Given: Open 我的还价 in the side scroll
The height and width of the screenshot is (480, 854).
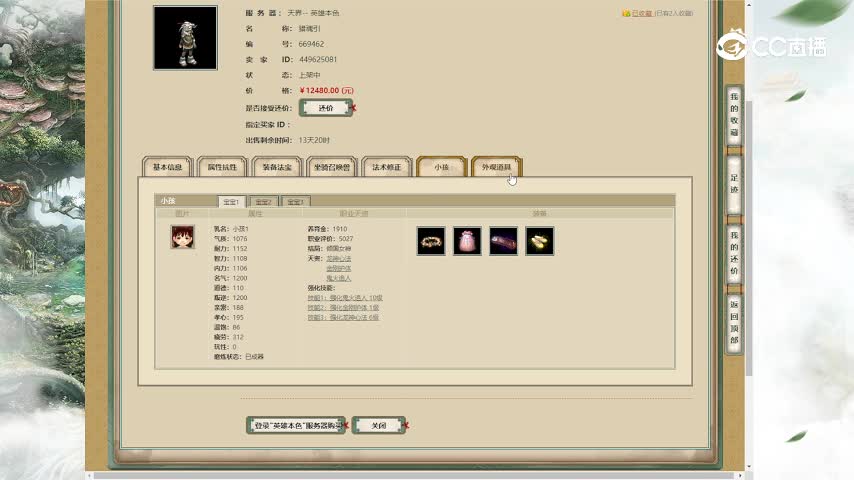Looking at the screenshot, I should 734,253.
